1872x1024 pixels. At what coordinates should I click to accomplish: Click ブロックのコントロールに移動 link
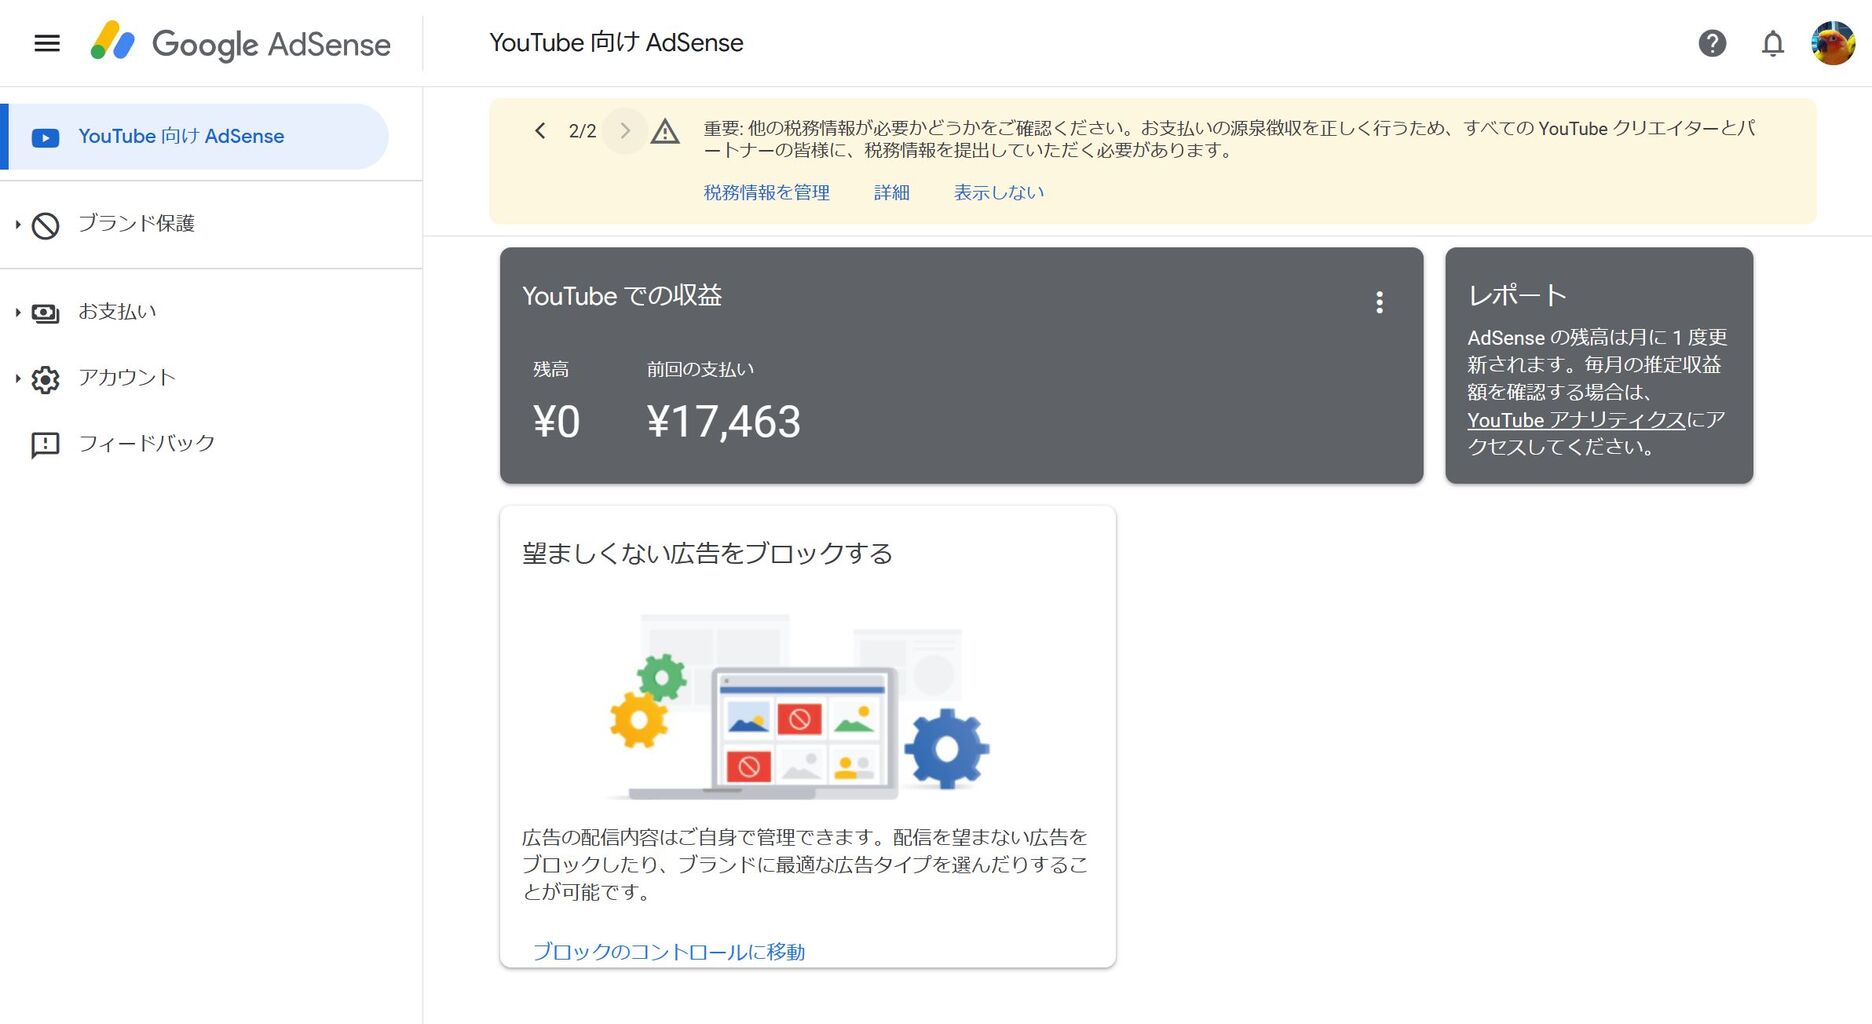coord(669,951)
